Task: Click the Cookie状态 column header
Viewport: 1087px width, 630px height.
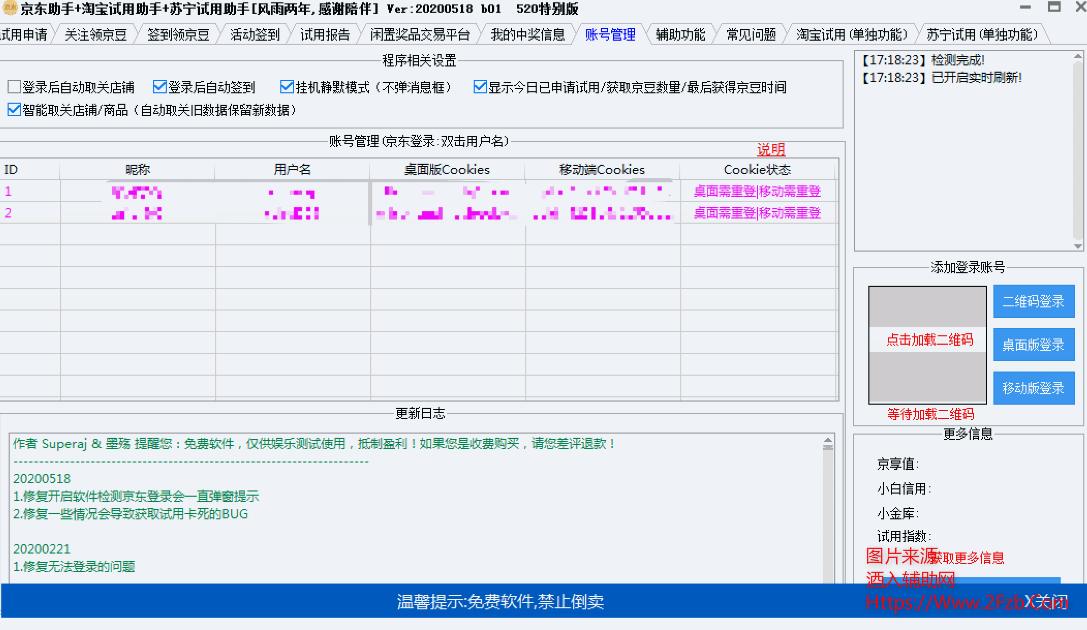Action: [x=758, y=170]
